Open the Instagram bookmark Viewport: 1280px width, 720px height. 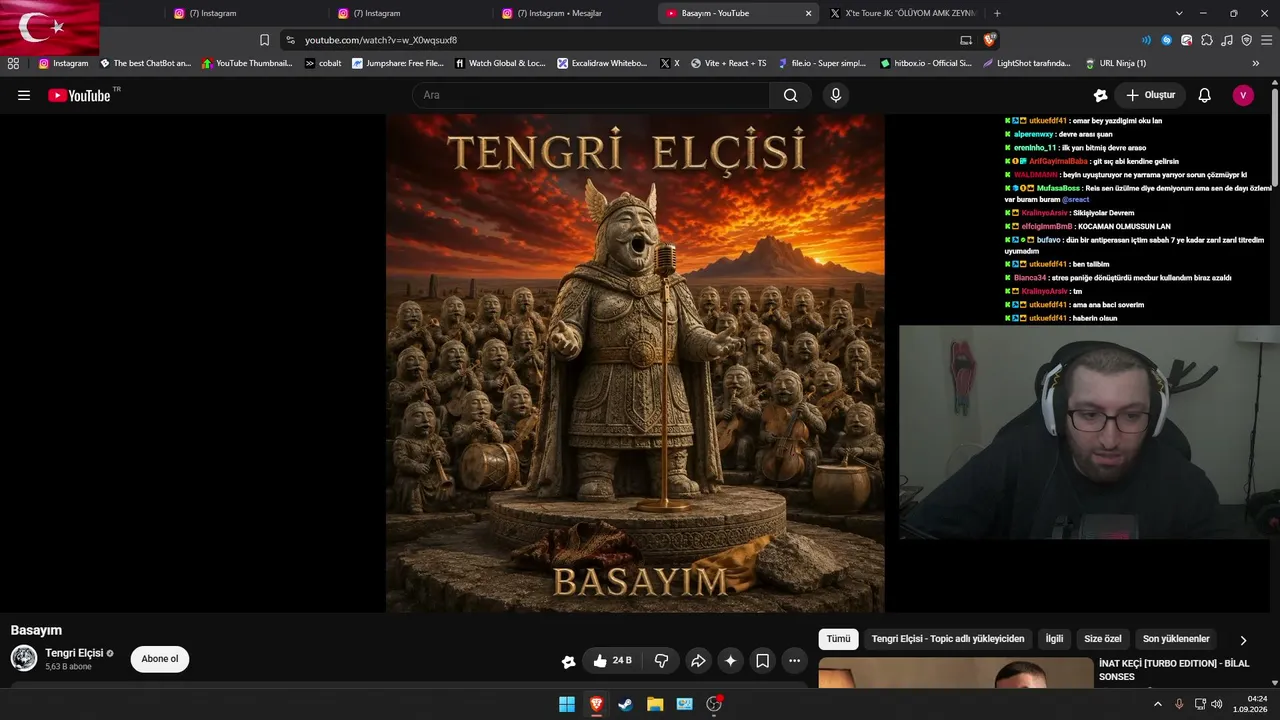click(x=63, y=63)
